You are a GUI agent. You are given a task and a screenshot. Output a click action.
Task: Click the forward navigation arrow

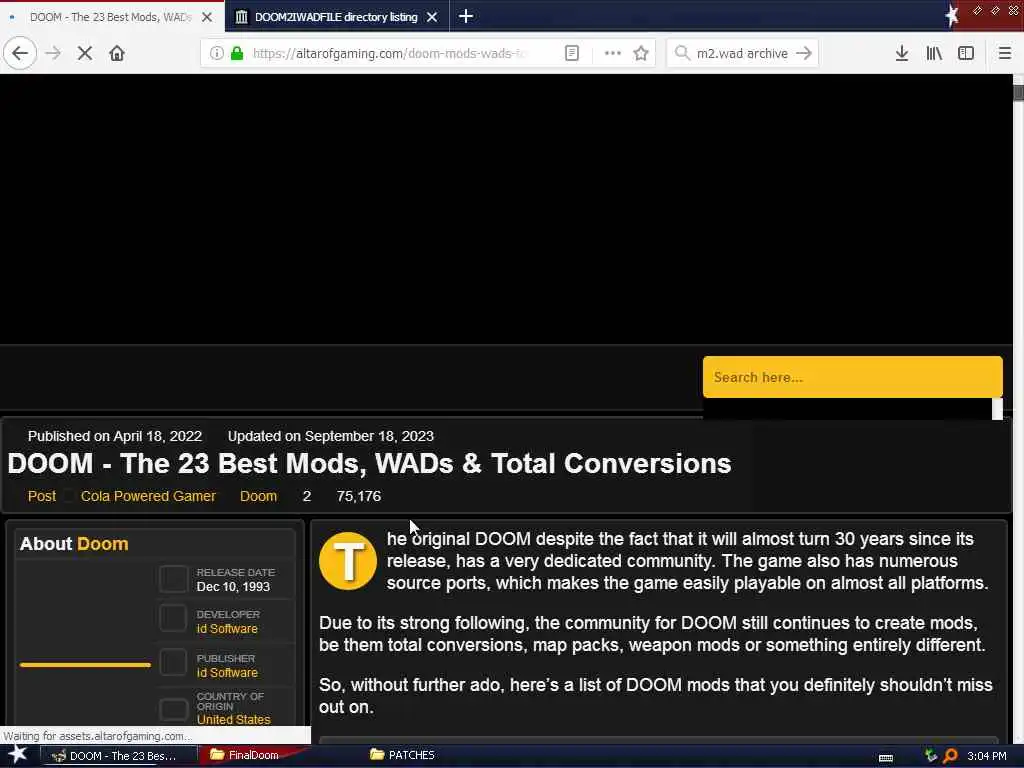(x=53, y=53)
